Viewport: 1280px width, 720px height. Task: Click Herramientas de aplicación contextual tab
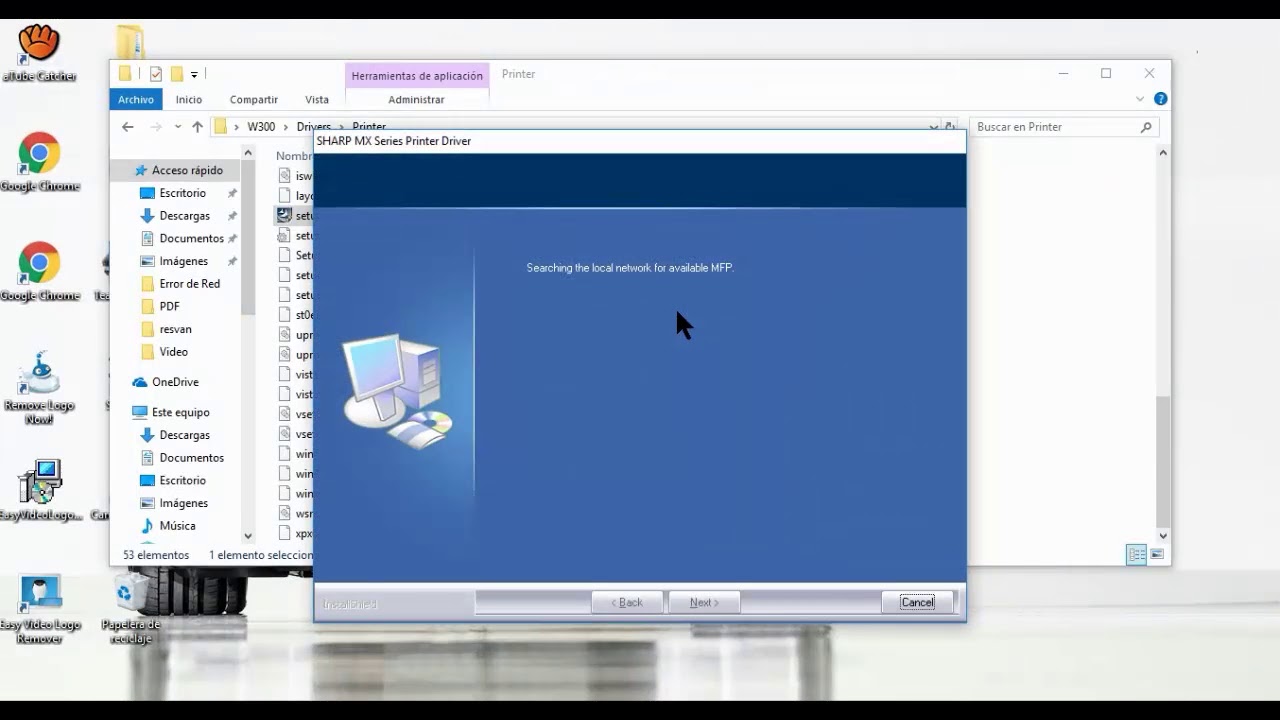click(417, 75)
